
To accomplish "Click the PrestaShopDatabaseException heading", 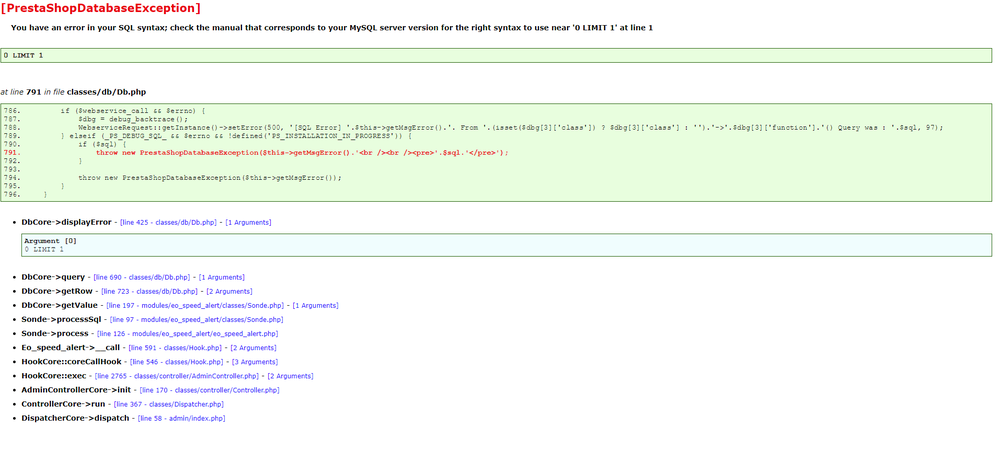I will click(x=101, y=8).
